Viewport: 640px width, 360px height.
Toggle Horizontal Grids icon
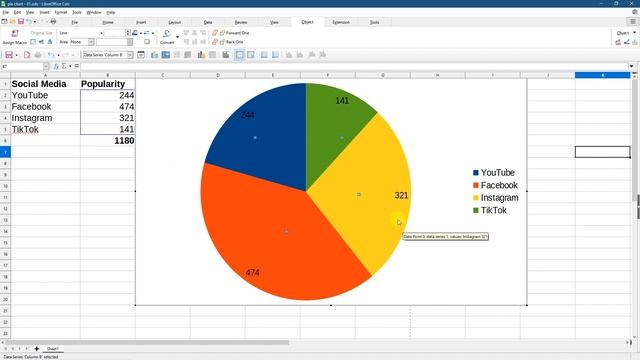(264, 55)
